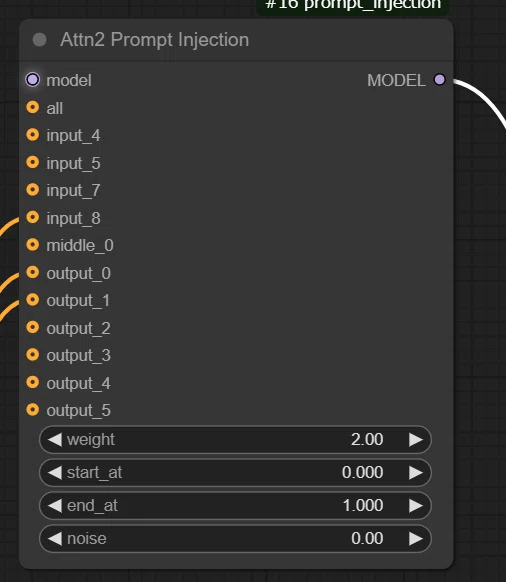Select the output_2 socket dot
Image resolution: width=506 pixels, height=582 pixels.
point(33,327)
